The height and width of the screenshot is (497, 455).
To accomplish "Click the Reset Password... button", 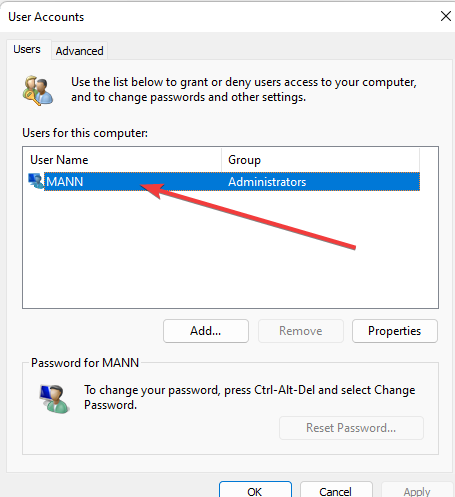I will pyautogui.click(x=351, y=428).
